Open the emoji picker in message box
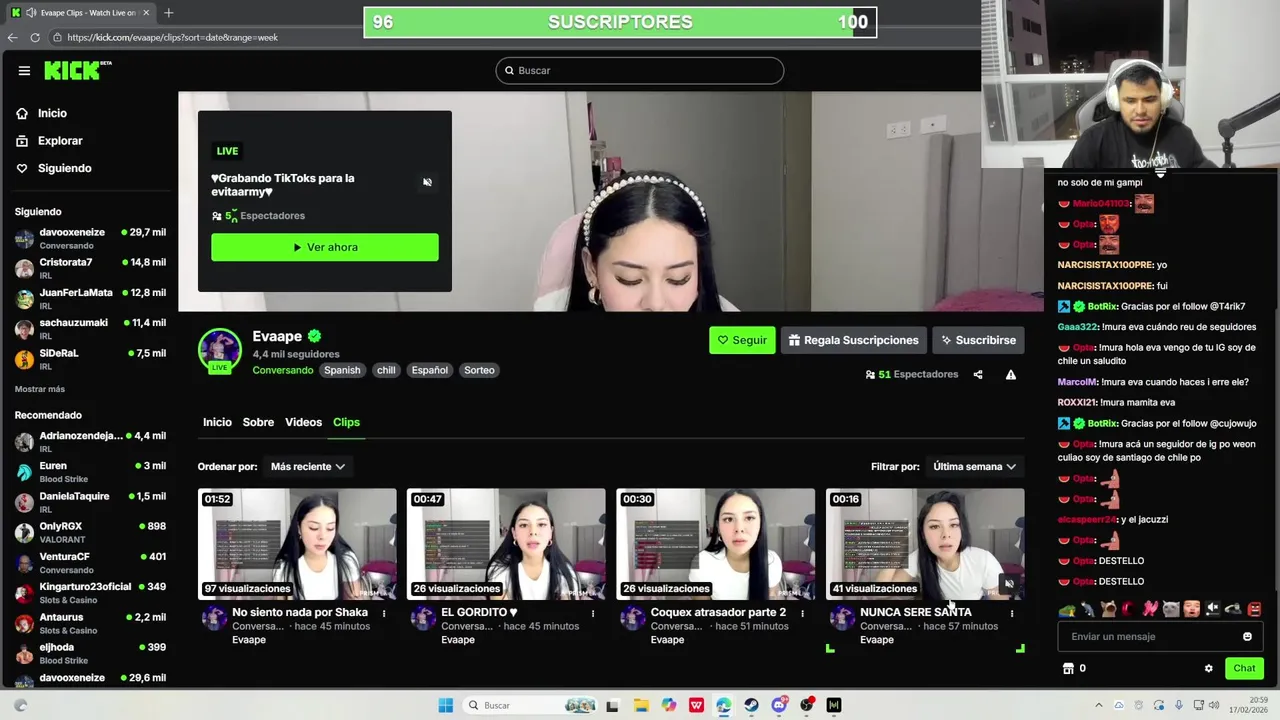The height and width of the screenshot is (720, 1280). coord(1247,637)
